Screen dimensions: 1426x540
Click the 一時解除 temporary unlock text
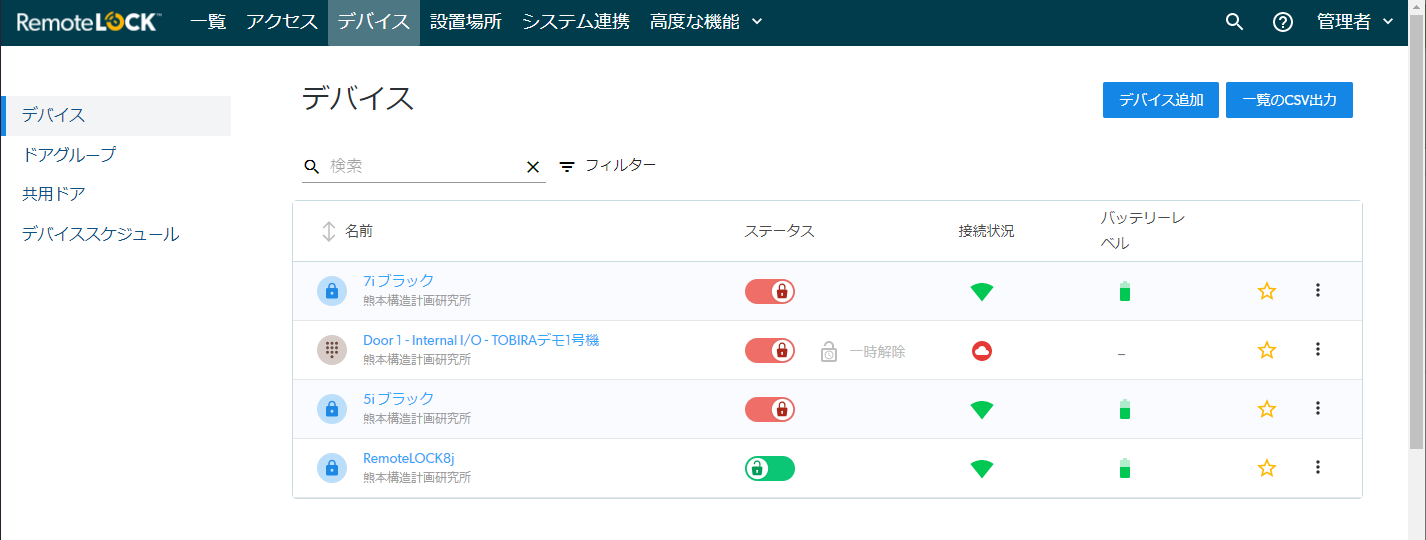click(x=877, y=352)
